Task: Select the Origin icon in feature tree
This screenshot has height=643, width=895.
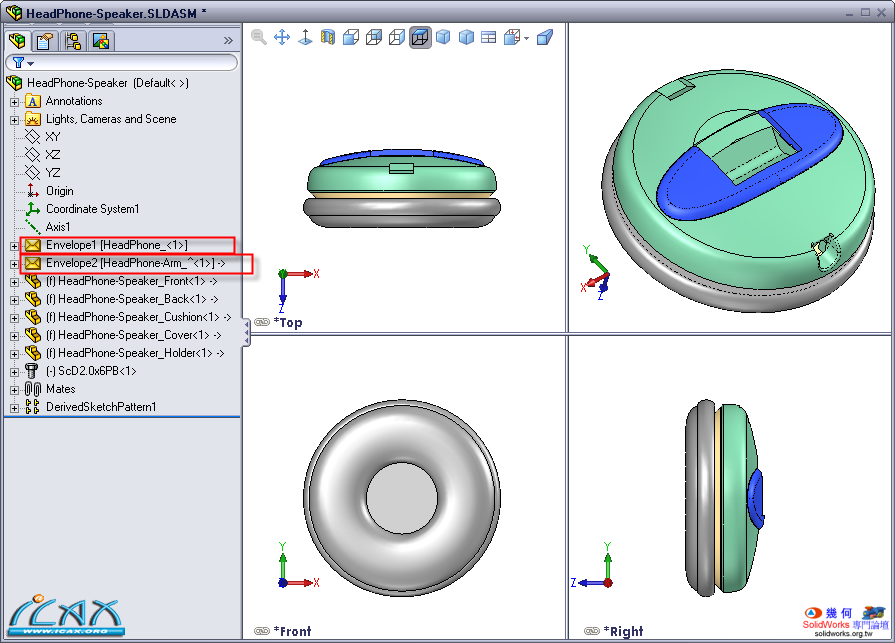Action: coord(33,191)
